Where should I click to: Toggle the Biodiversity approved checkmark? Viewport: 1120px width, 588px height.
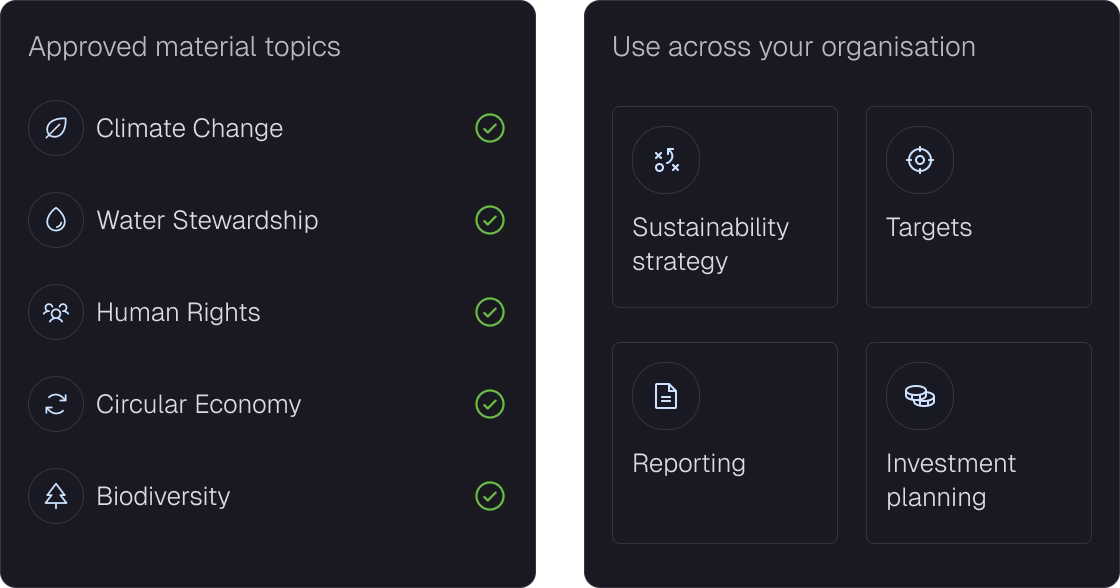click(x=490, y=496)
